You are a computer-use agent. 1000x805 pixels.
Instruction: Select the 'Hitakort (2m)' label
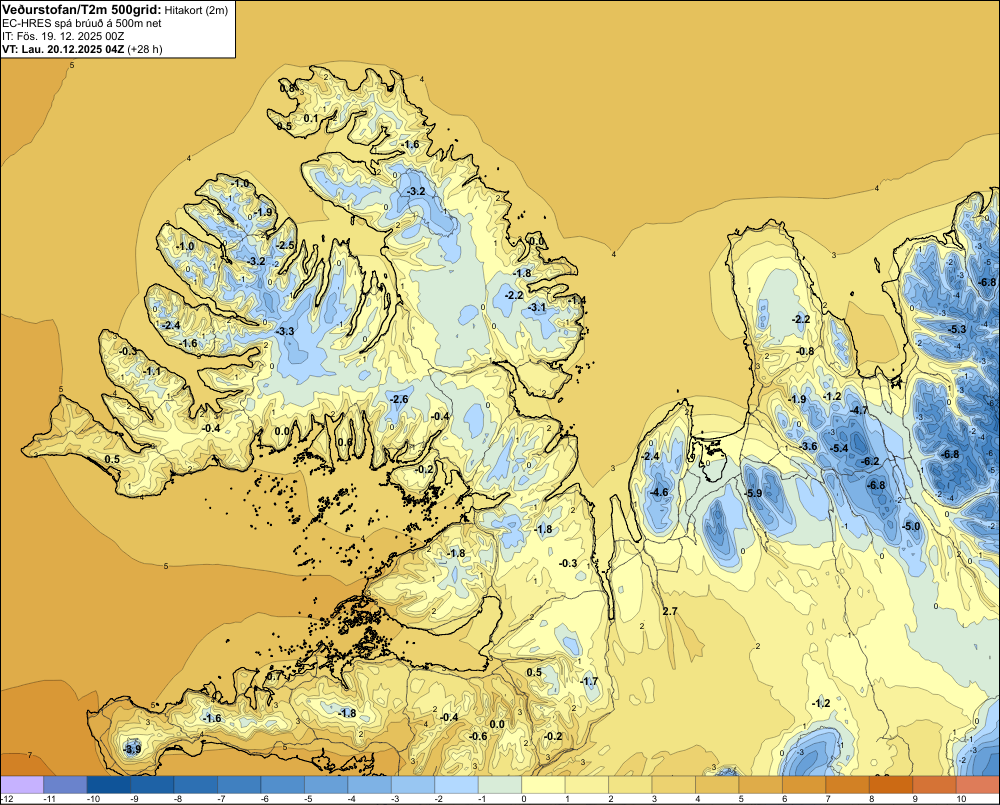click(x=196, y=10)
